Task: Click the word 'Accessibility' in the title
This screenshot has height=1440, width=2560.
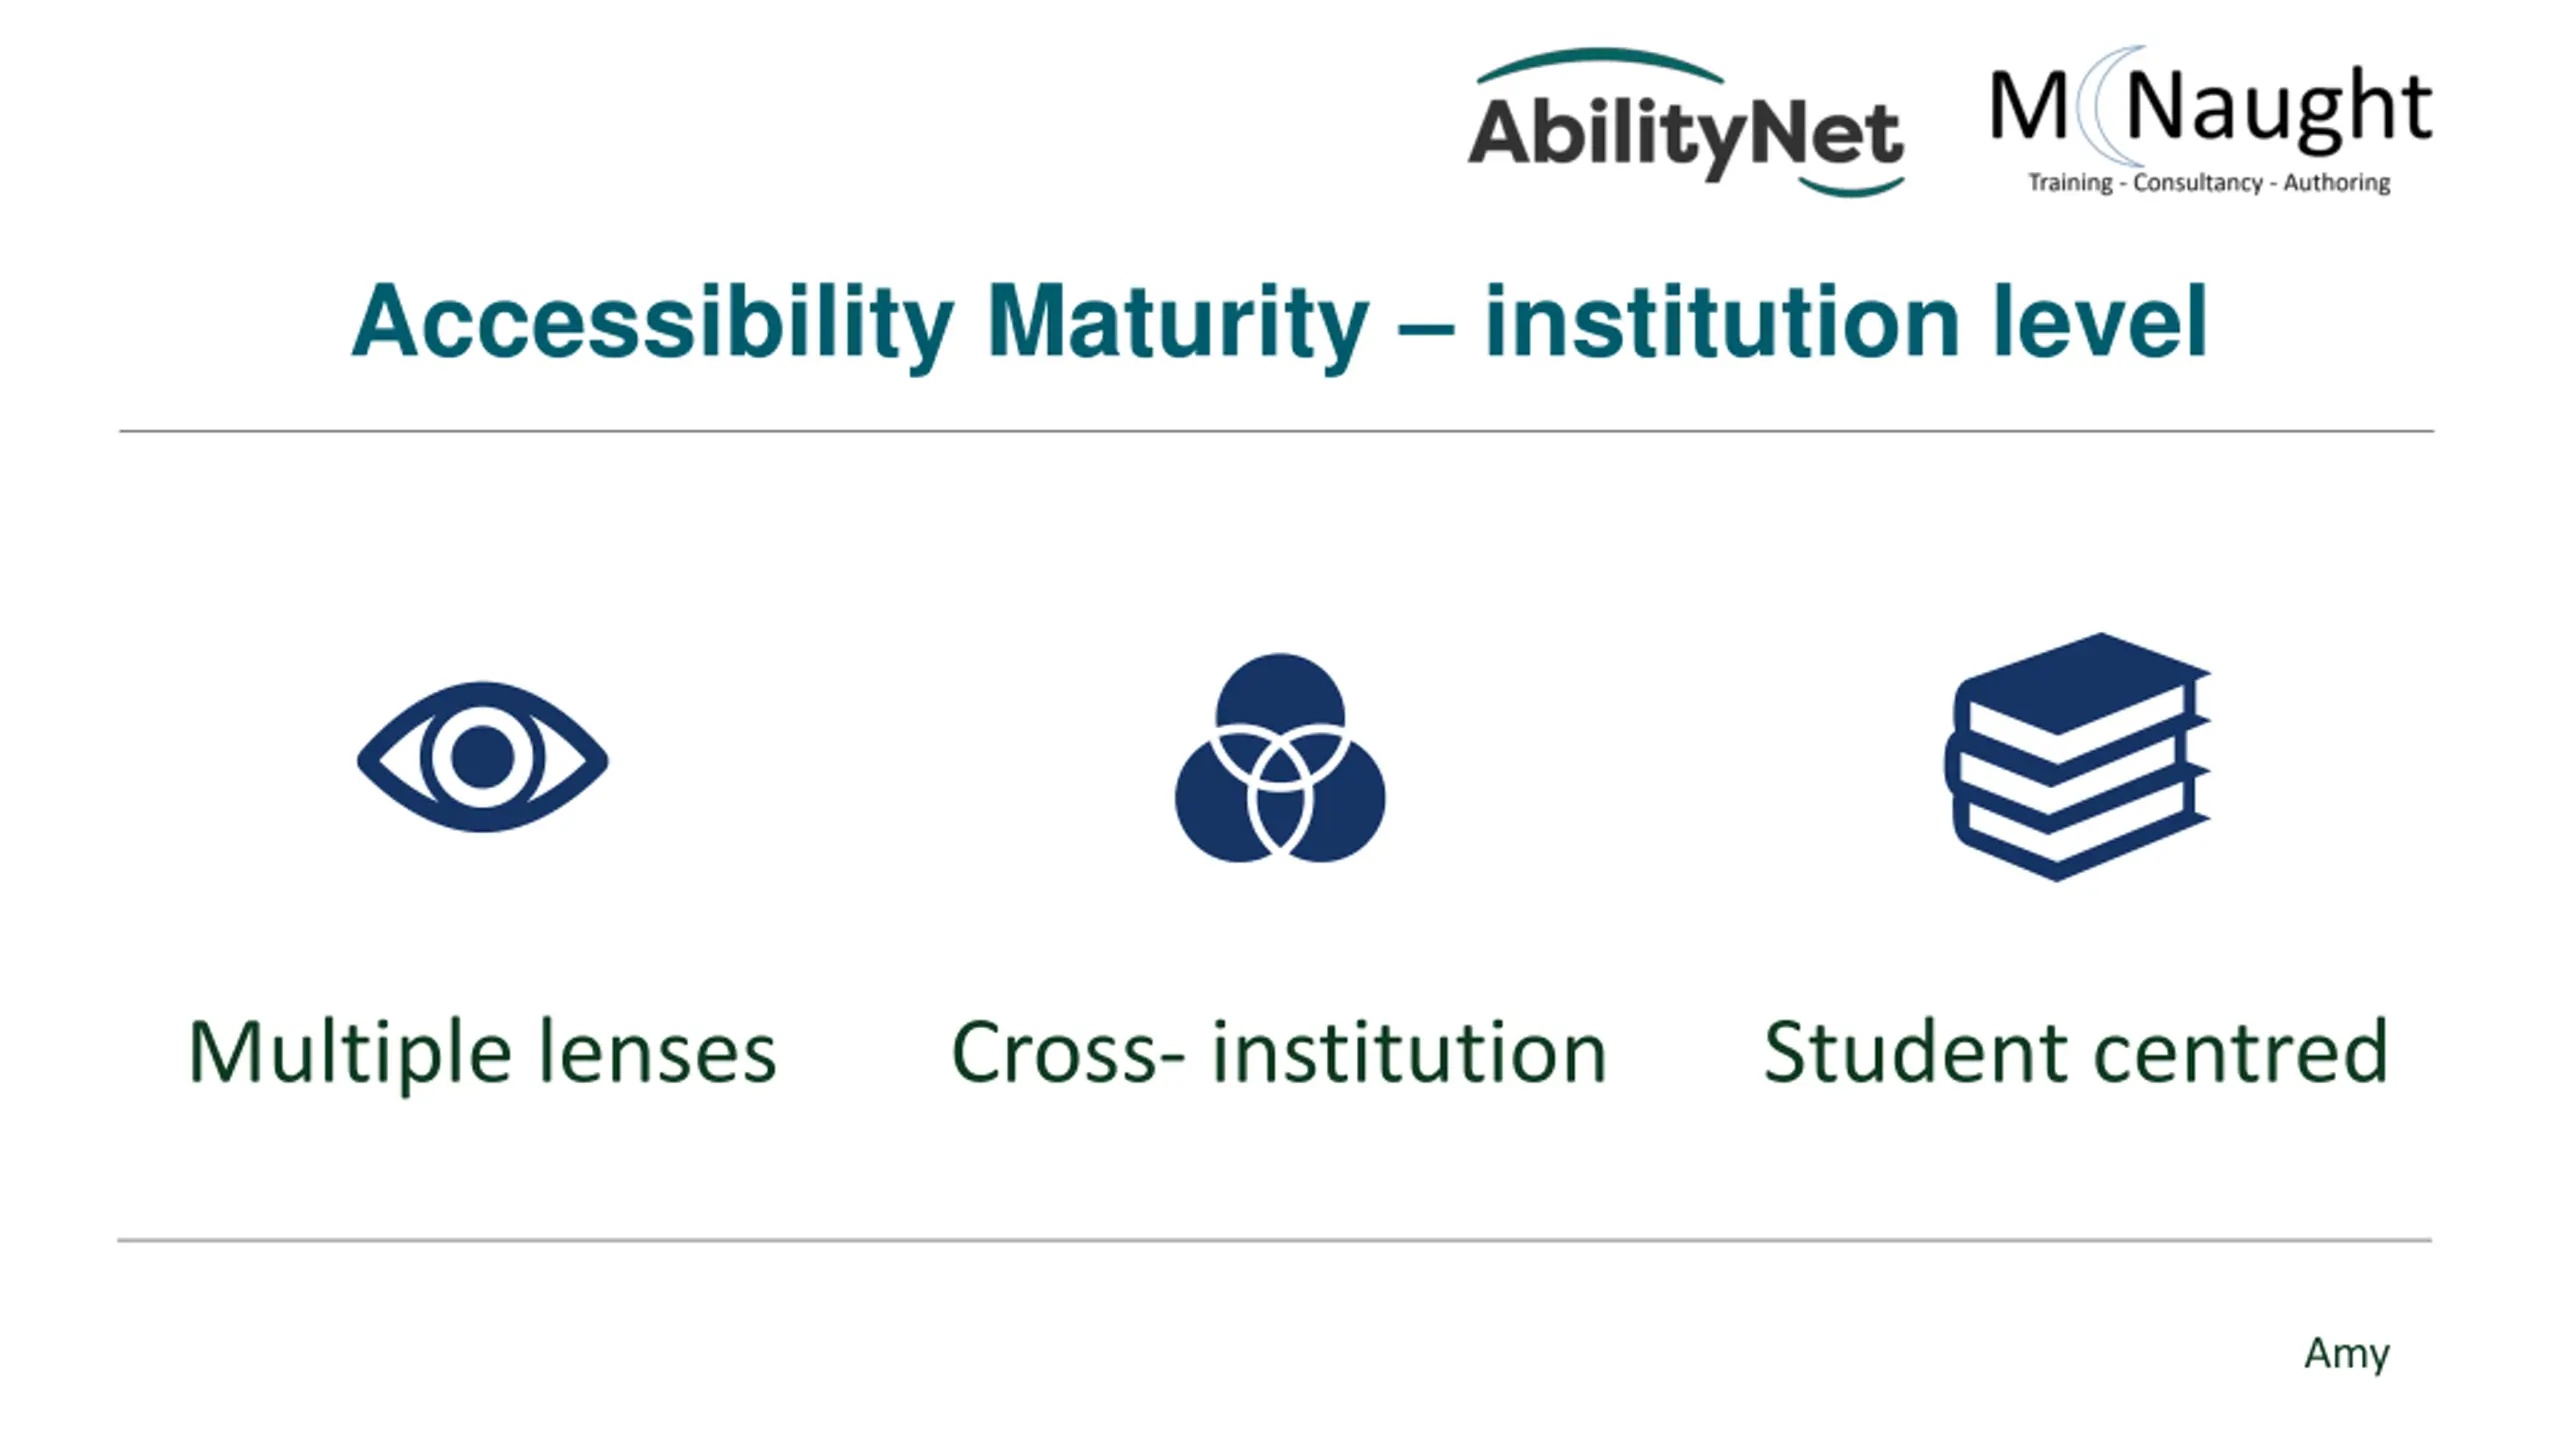Action: (652, 321)
